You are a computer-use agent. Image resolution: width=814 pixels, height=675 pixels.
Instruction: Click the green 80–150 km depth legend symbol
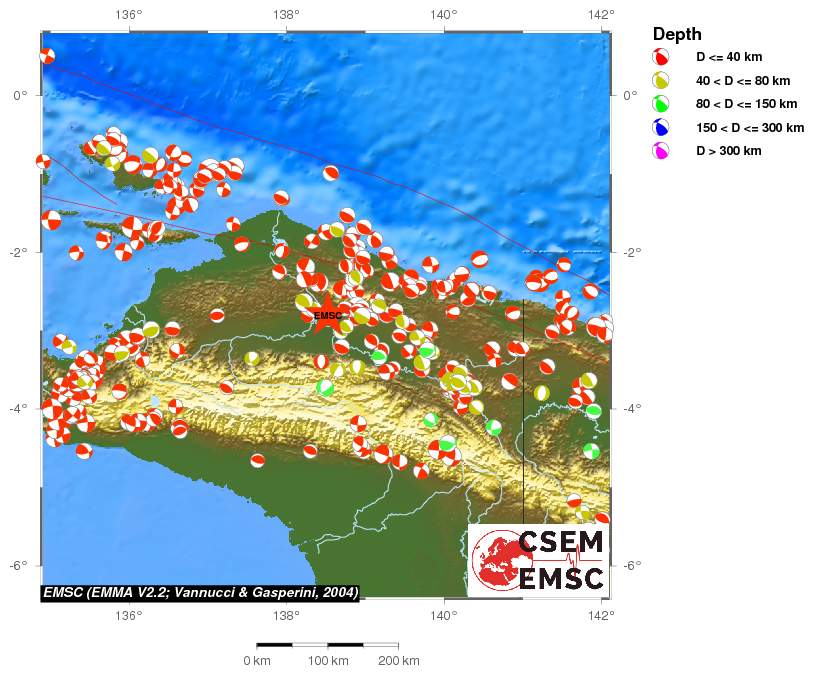pos(660,104)
